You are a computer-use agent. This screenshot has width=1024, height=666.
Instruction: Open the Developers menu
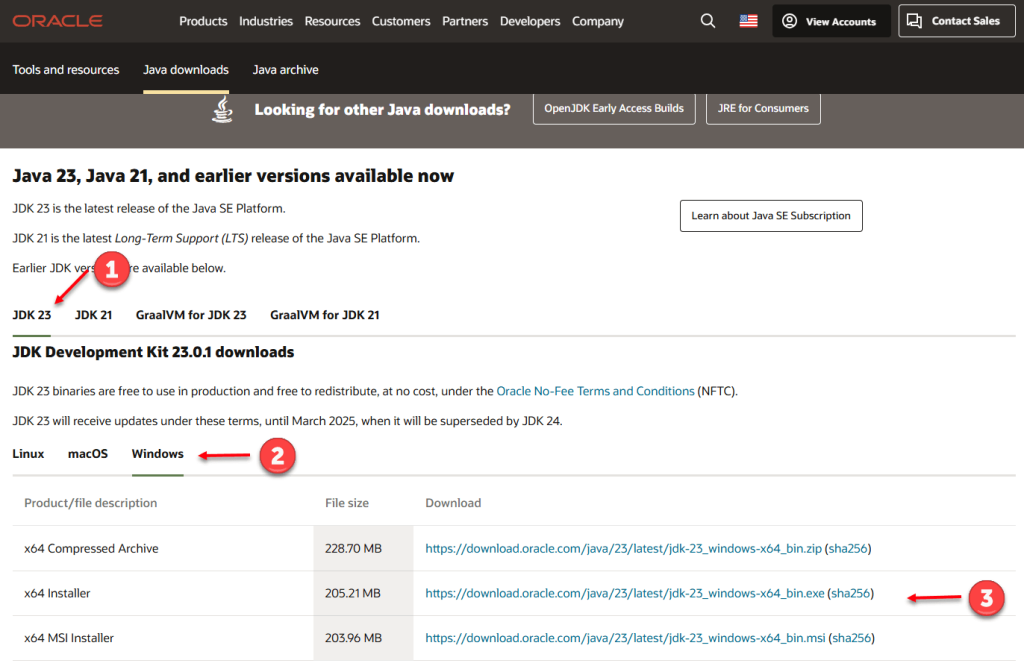(x=530, y=21)
